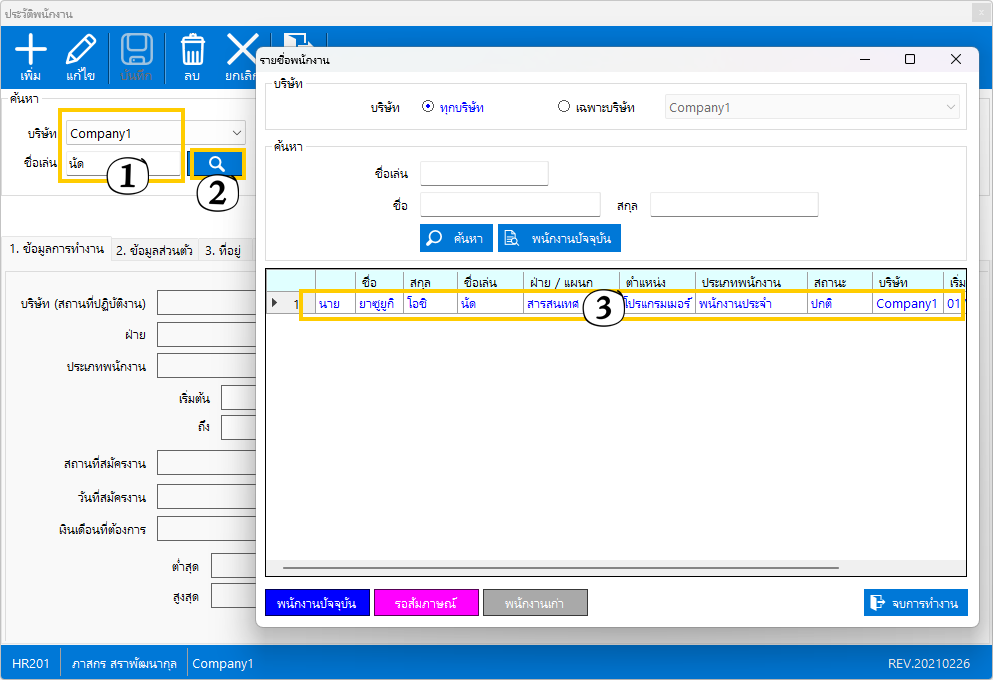Click the magenta รอสัมภาษณ์ button
The height and width of the screenshot is (680, 993).
[x=426, y=603]
